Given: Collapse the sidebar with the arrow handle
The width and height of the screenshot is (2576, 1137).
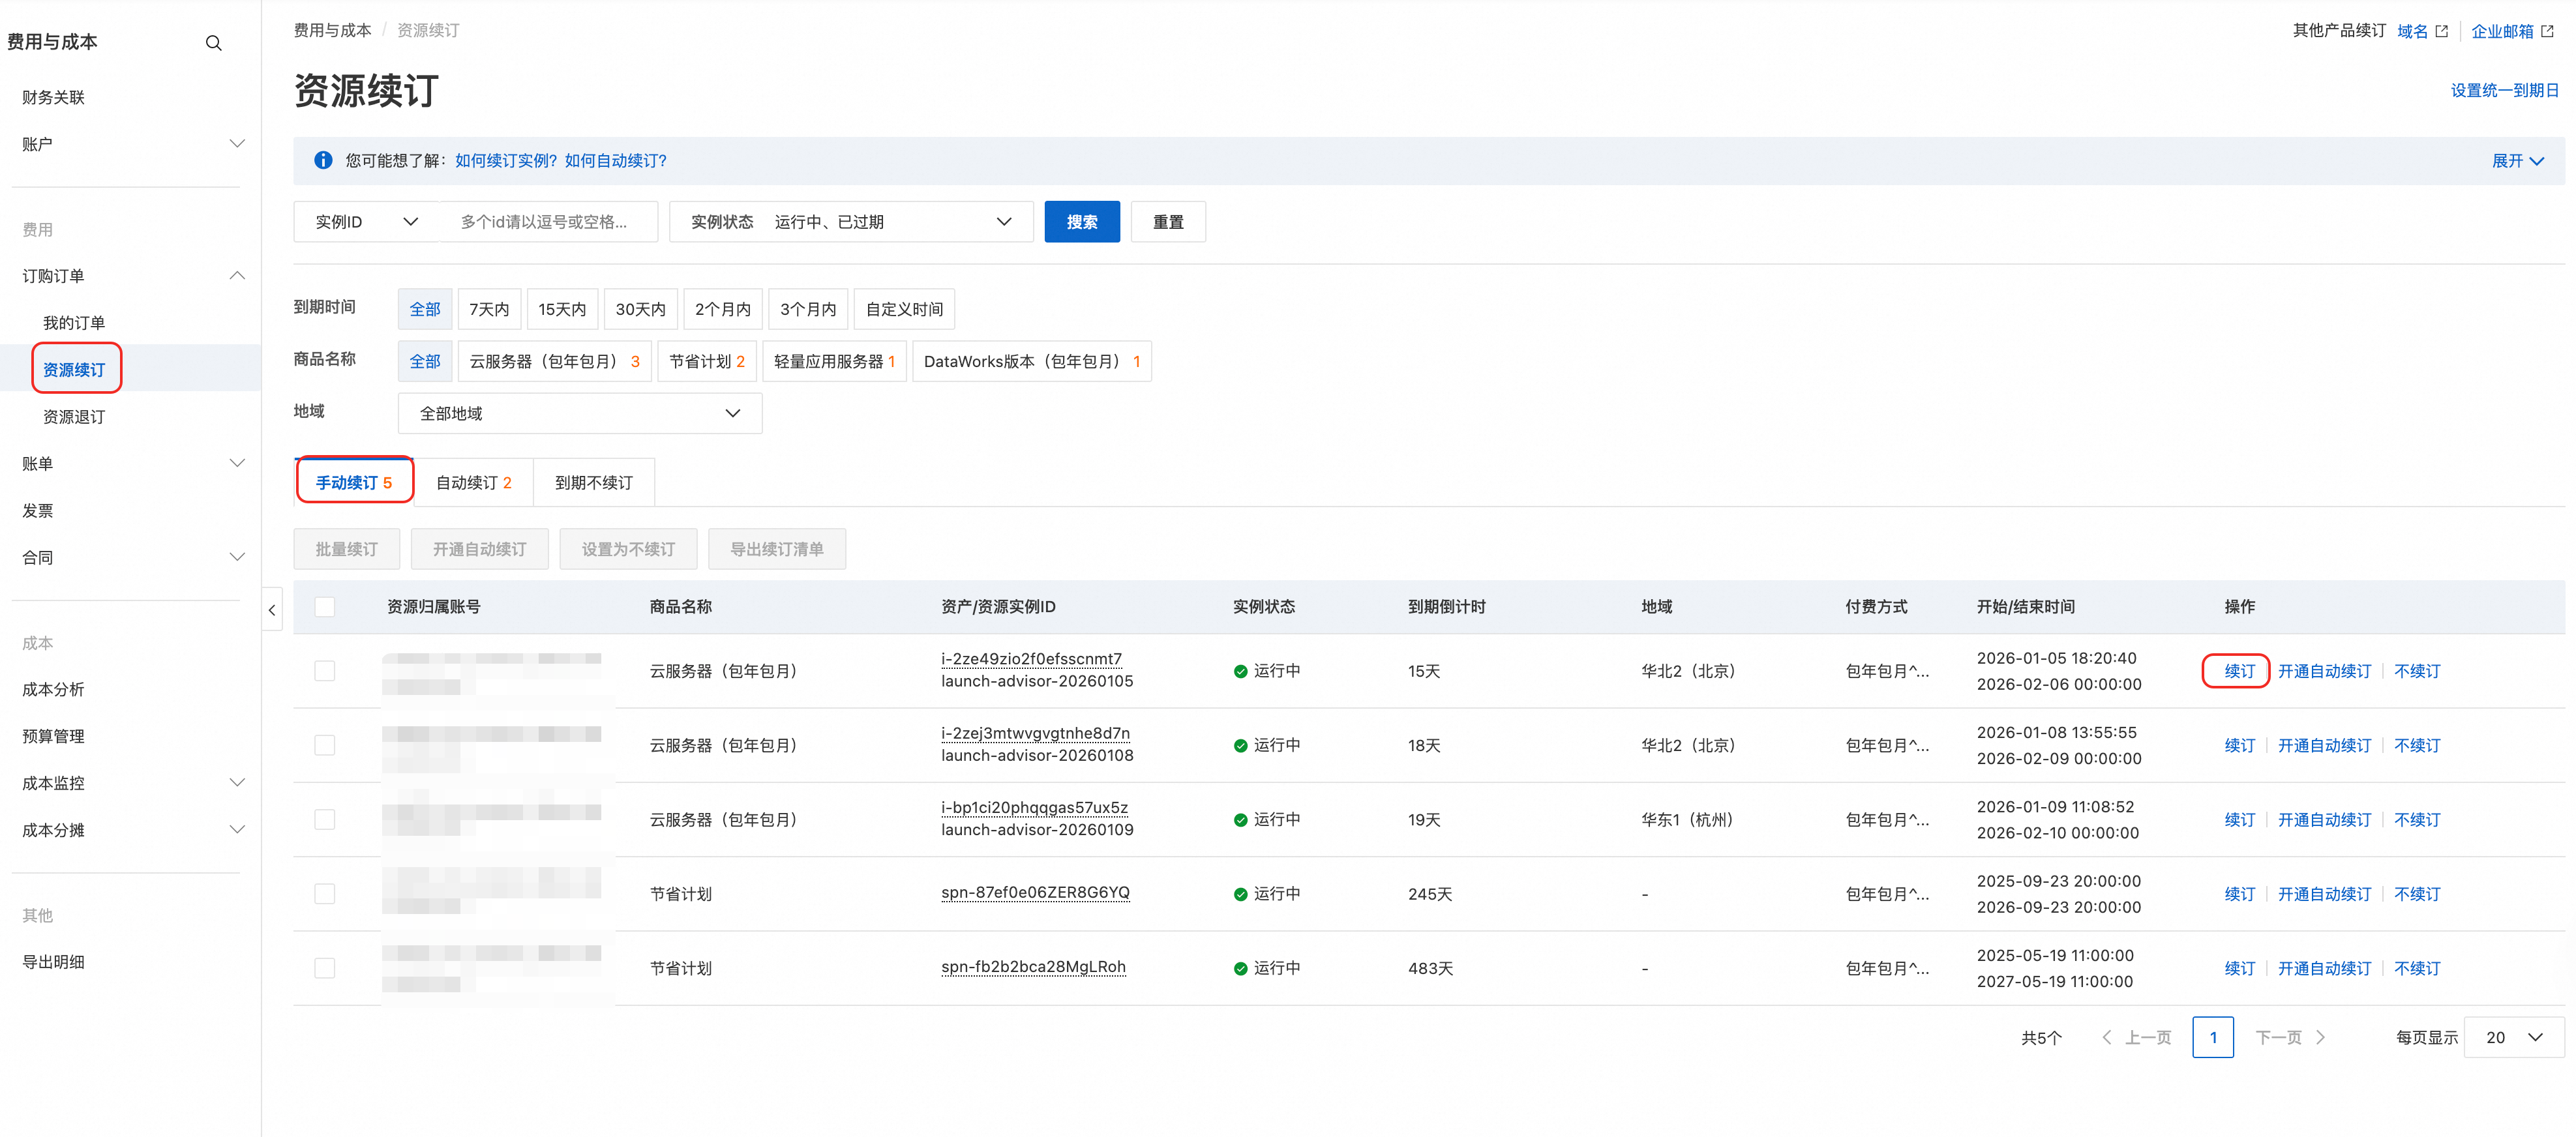Looking at the screenshot, I should click(272, 609).
